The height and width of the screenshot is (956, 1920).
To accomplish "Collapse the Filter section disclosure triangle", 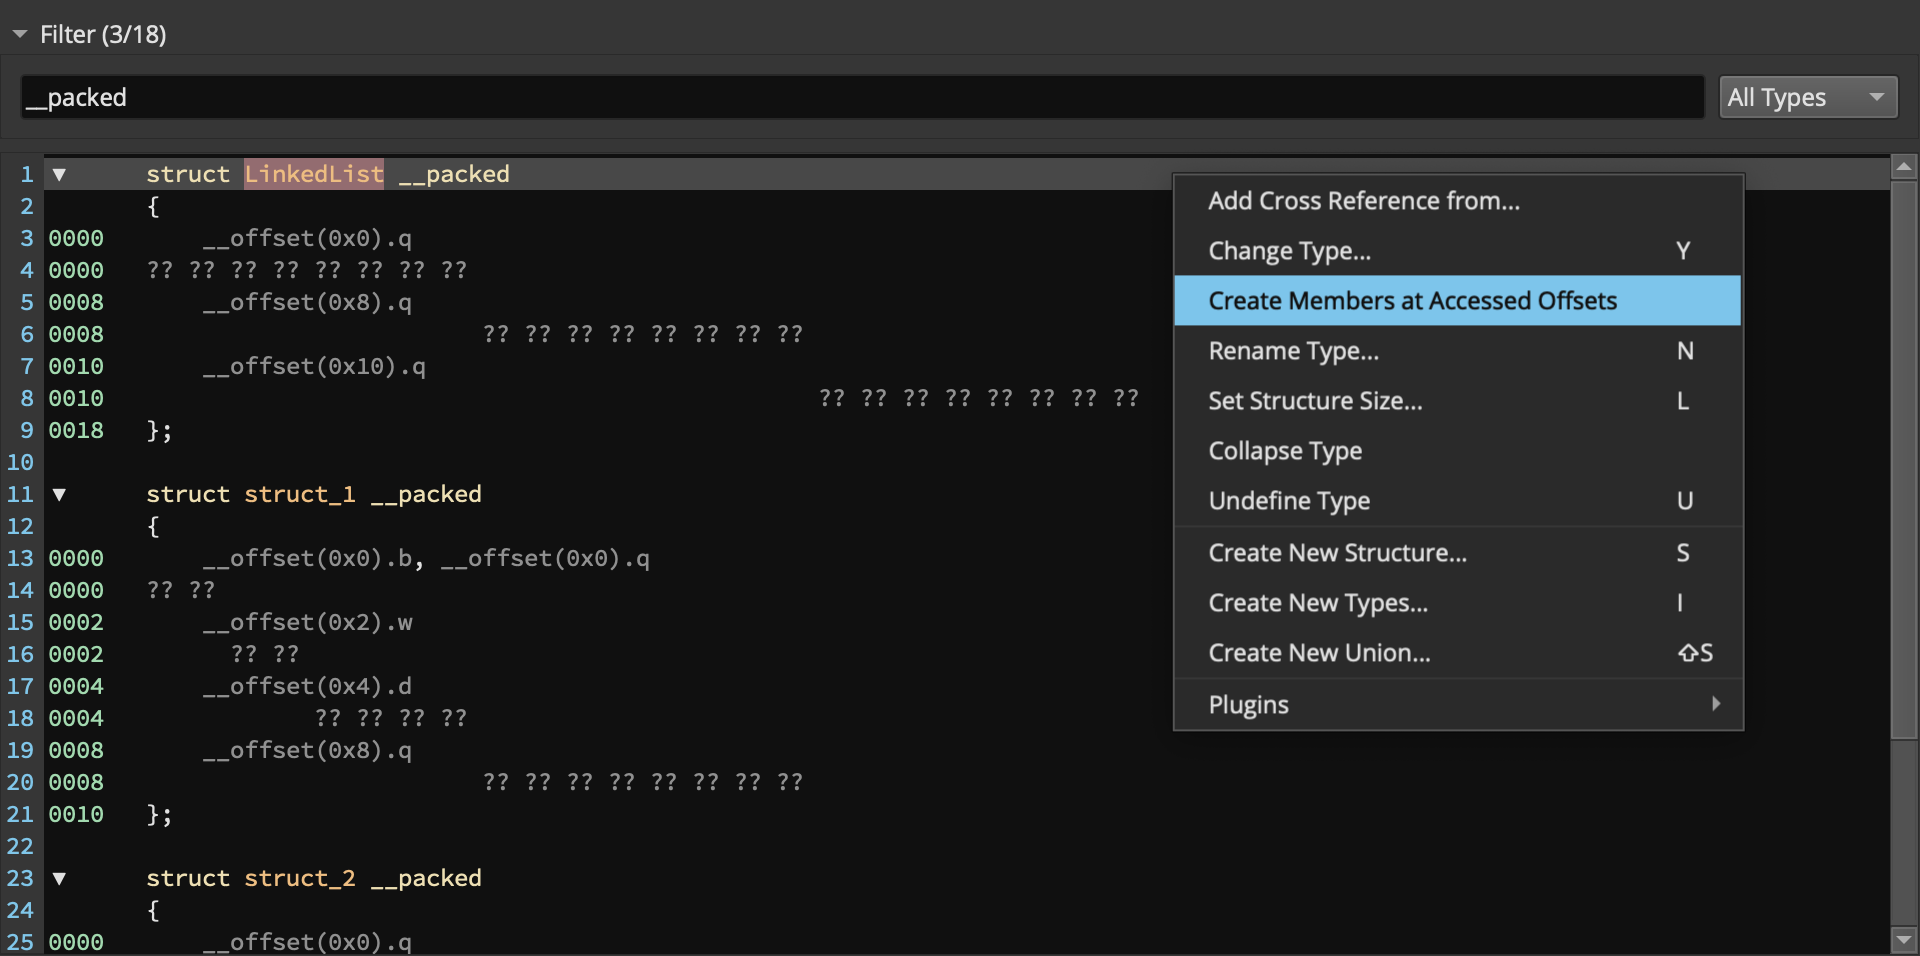I will coord(20,35).
